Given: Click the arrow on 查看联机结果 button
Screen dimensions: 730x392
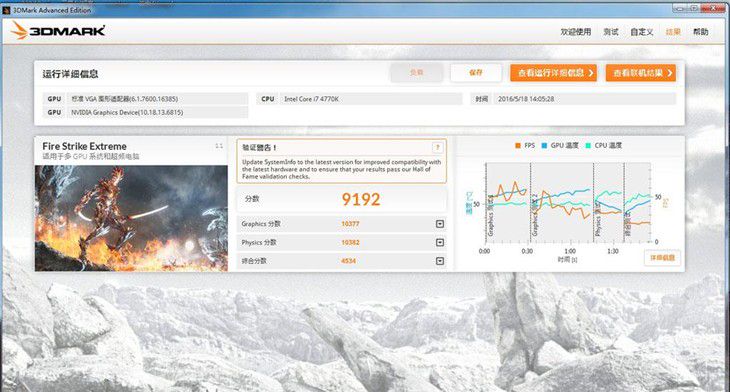Looking at the screenshot, I should pos(669,73).
